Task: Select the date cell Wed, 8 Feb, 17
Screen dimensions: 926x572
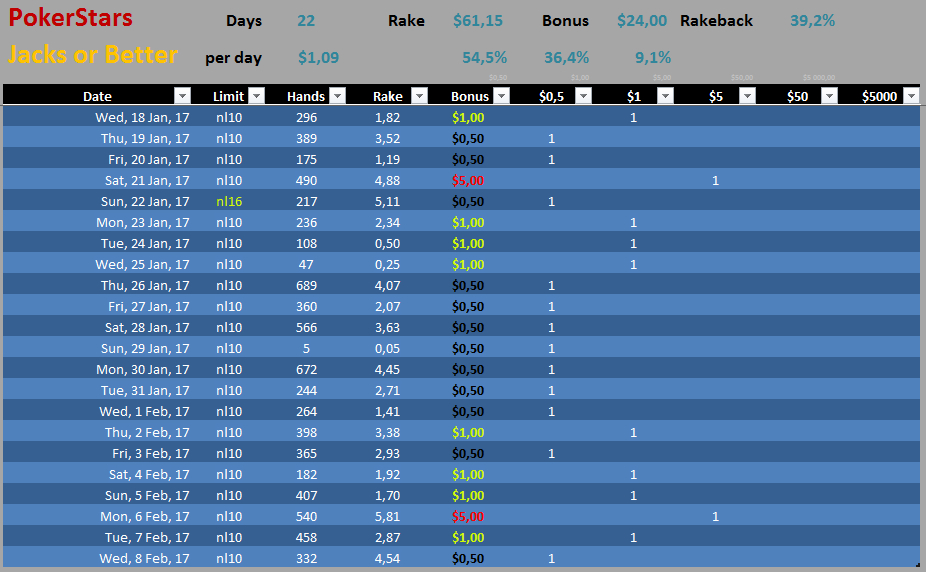Action: (x=145, y=558)
